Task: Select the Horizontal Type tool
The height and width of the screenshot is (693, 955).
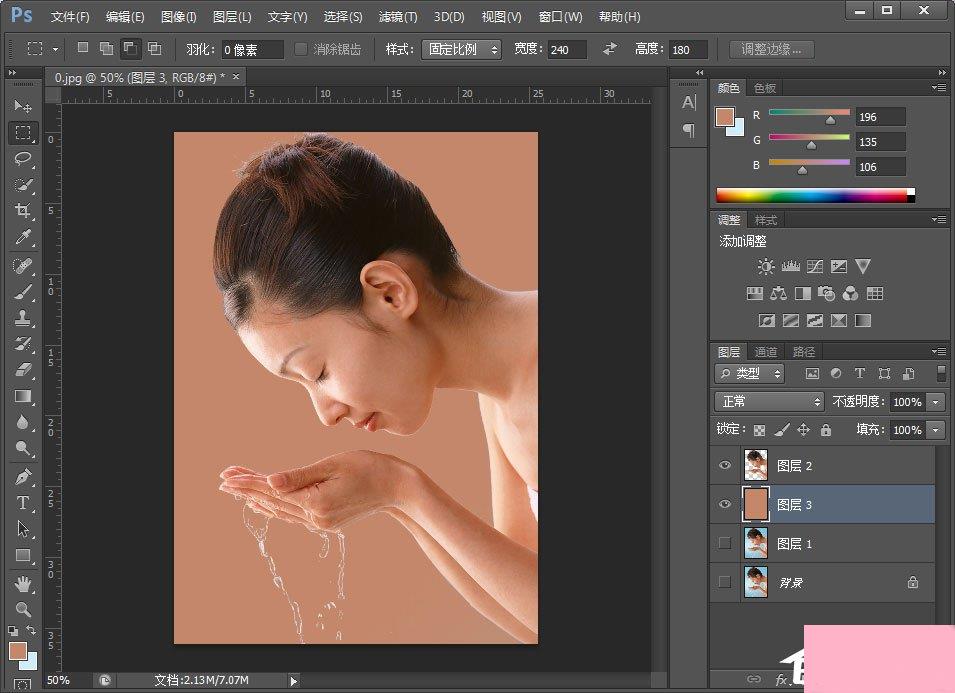Action: [23, 503]
